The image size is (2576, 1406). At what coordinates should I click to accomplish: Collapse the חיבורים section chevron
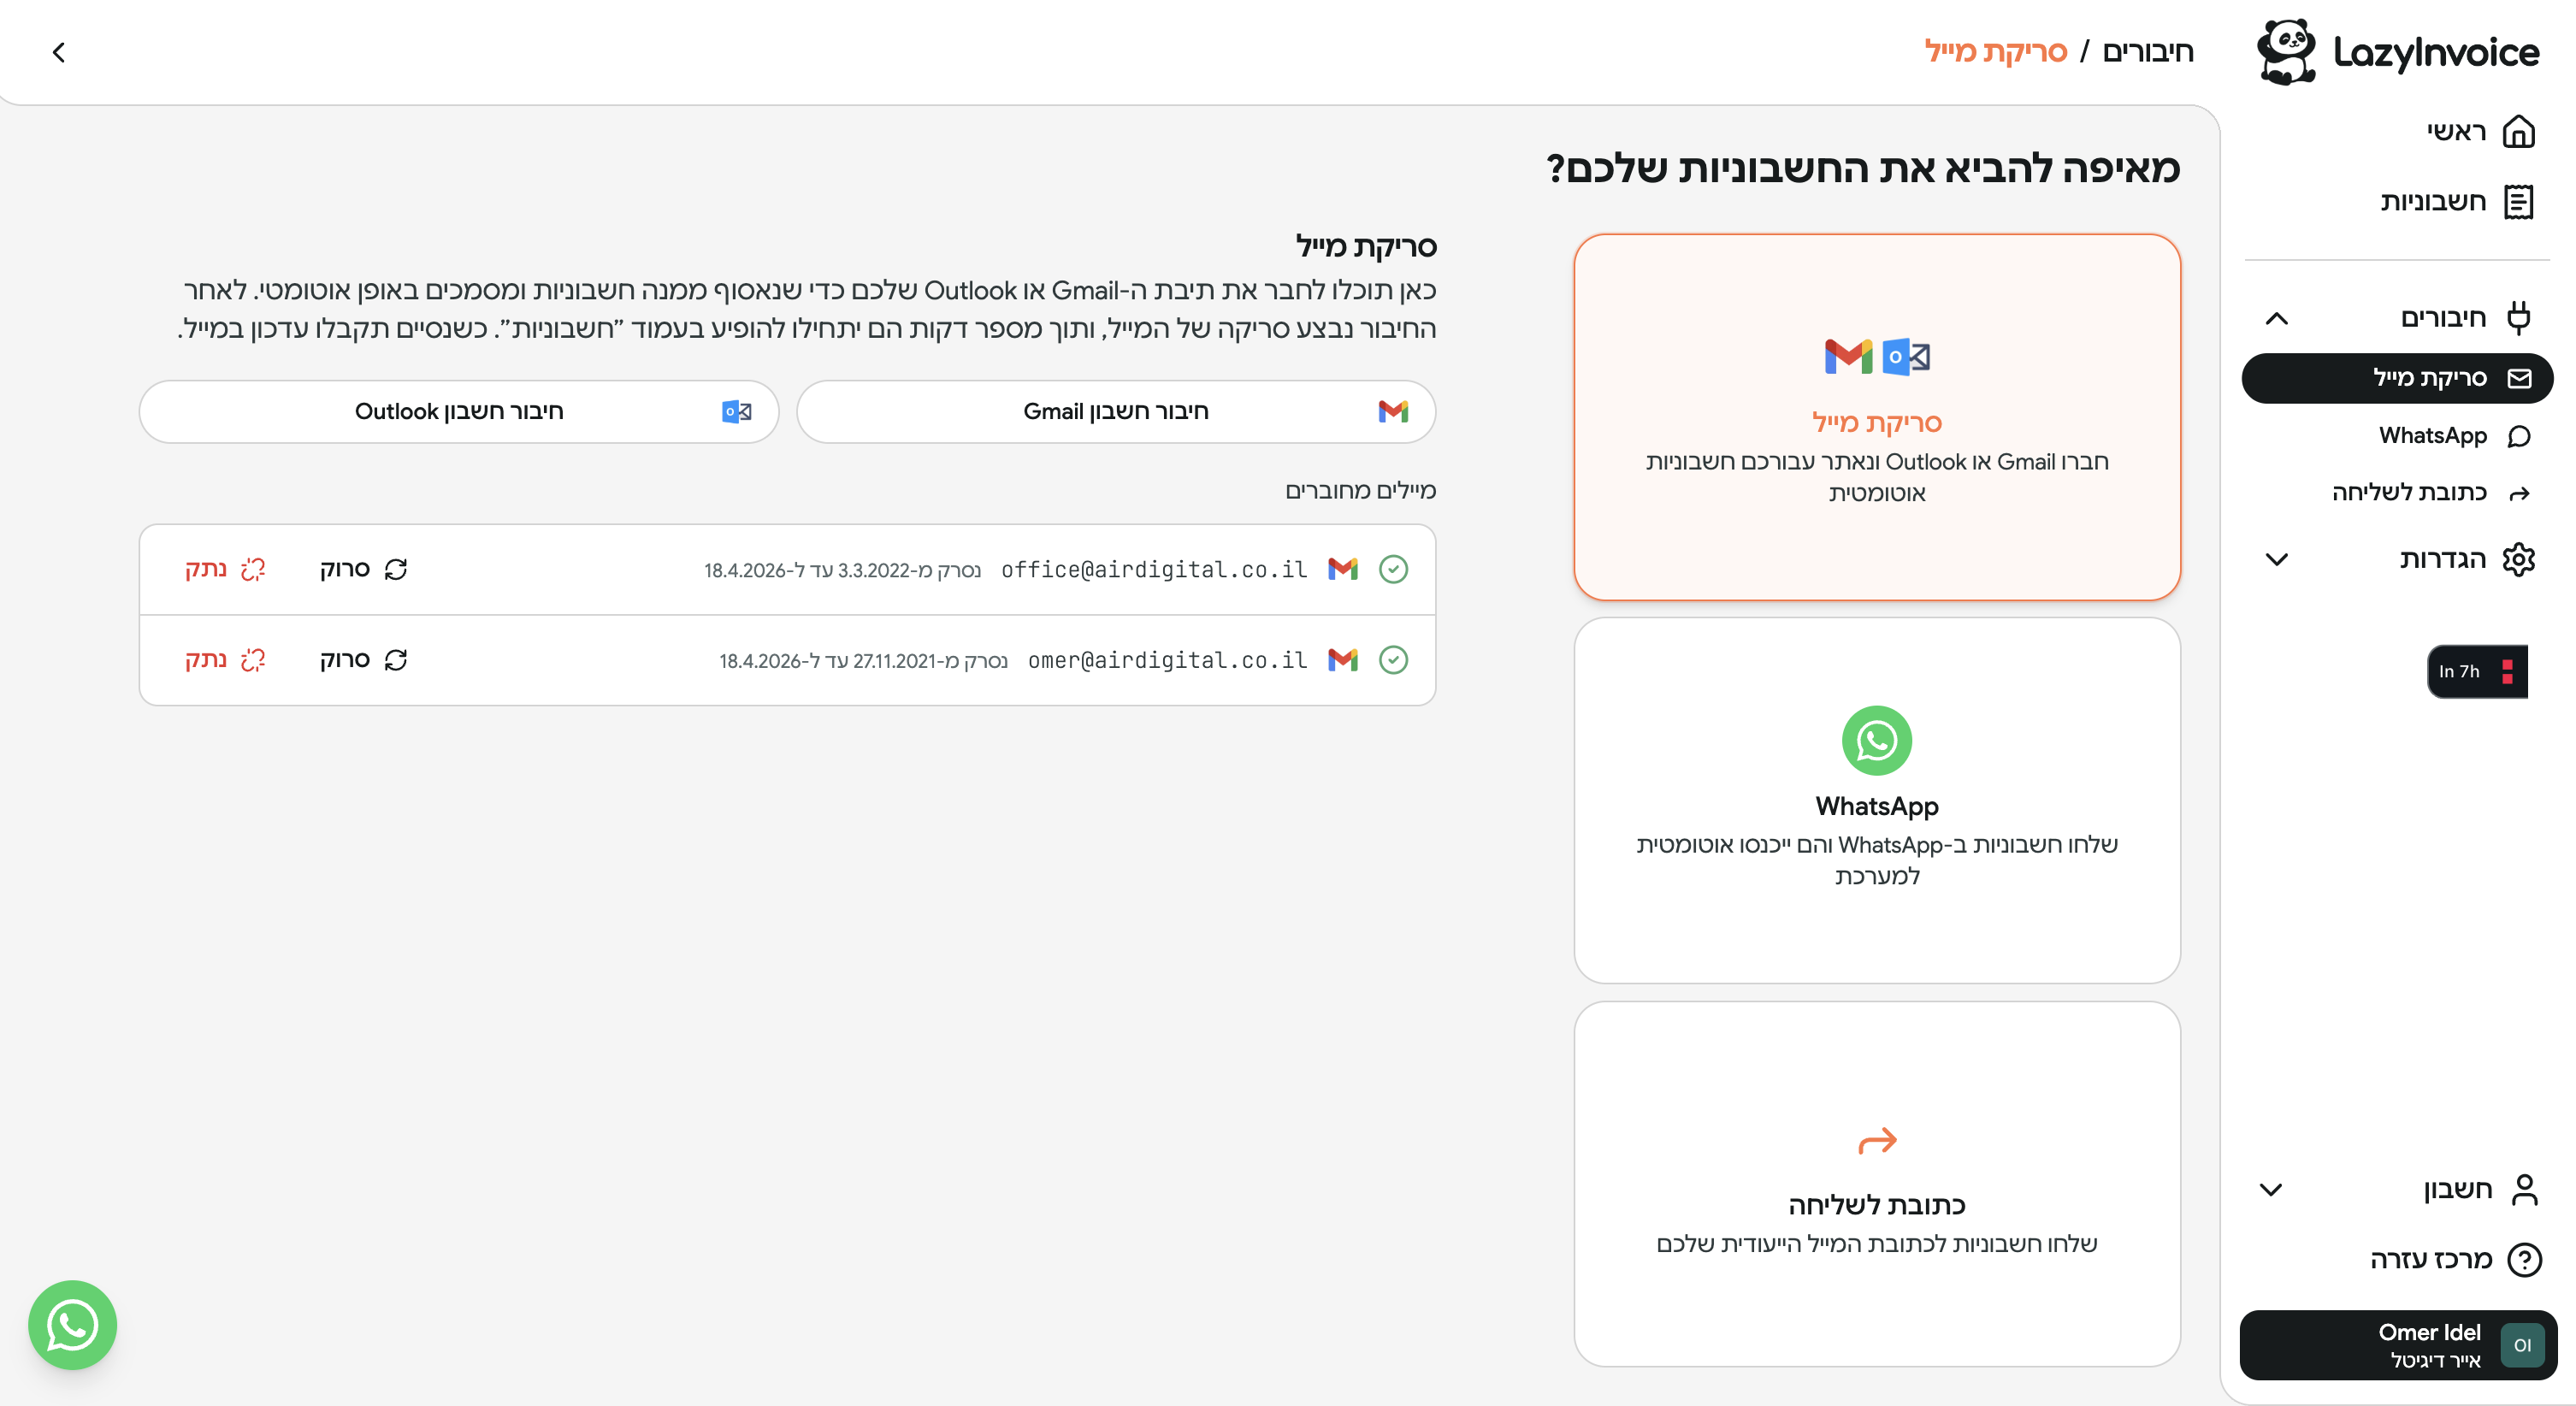click(x=2276, y=319)
